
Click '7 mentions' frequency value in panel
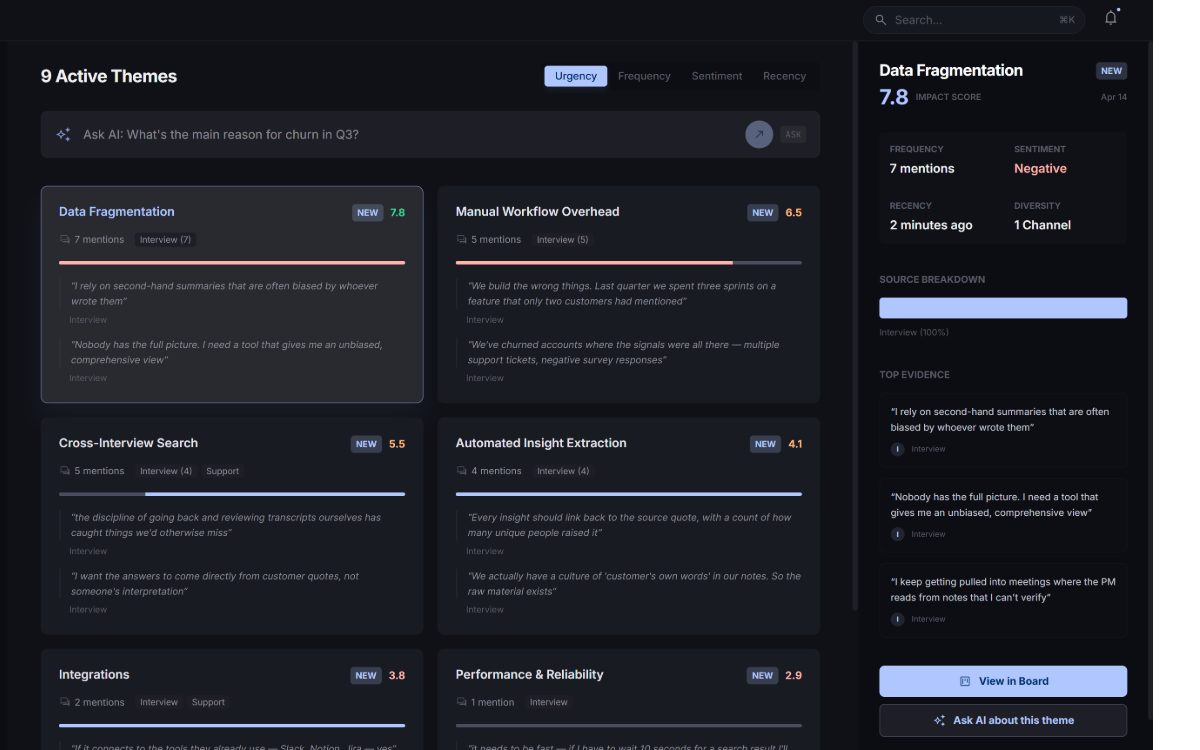click(x=922, y=169)
